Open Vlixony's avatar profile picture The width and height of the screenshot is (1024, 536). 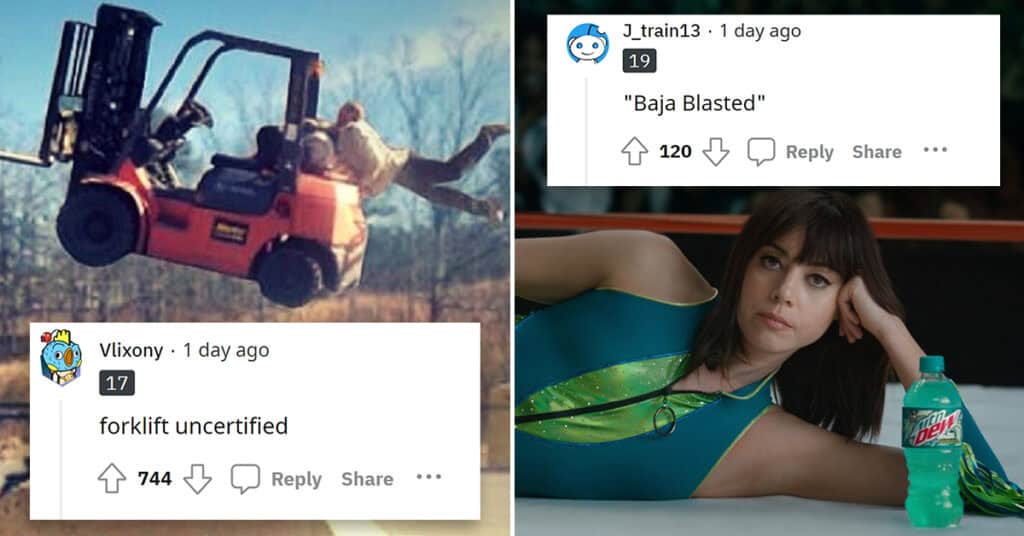click(61, 356)
